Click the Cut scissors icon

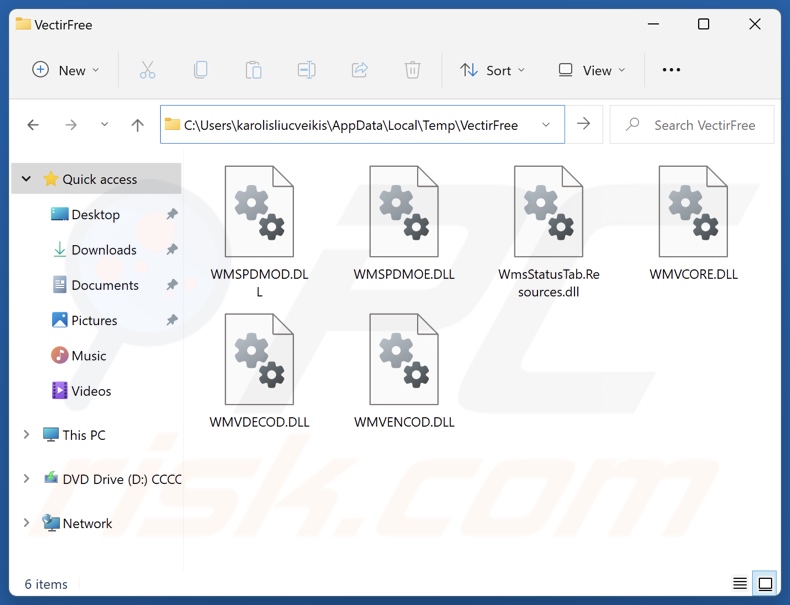[148, 70]
